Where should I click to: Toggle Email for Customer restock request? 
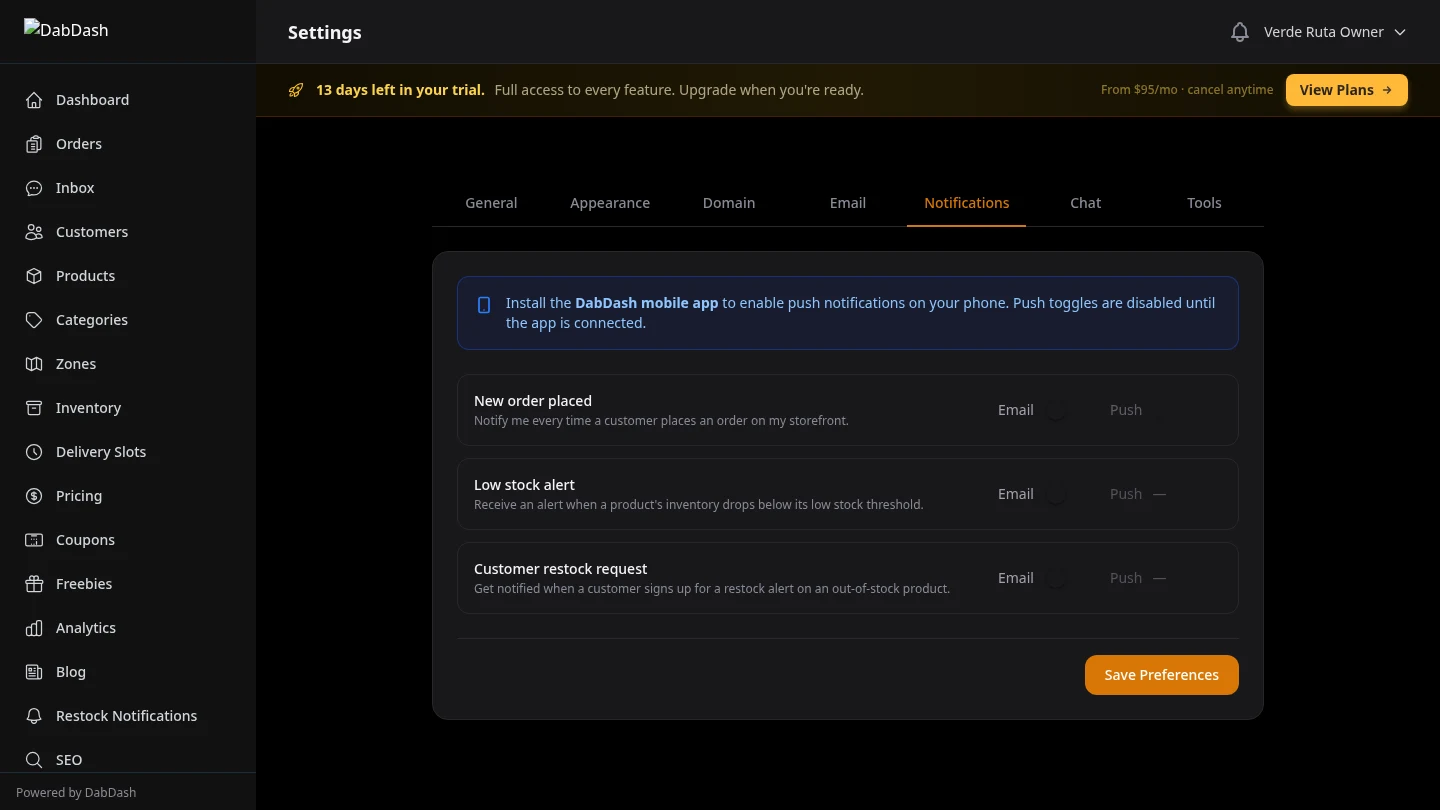[1056, 577]
